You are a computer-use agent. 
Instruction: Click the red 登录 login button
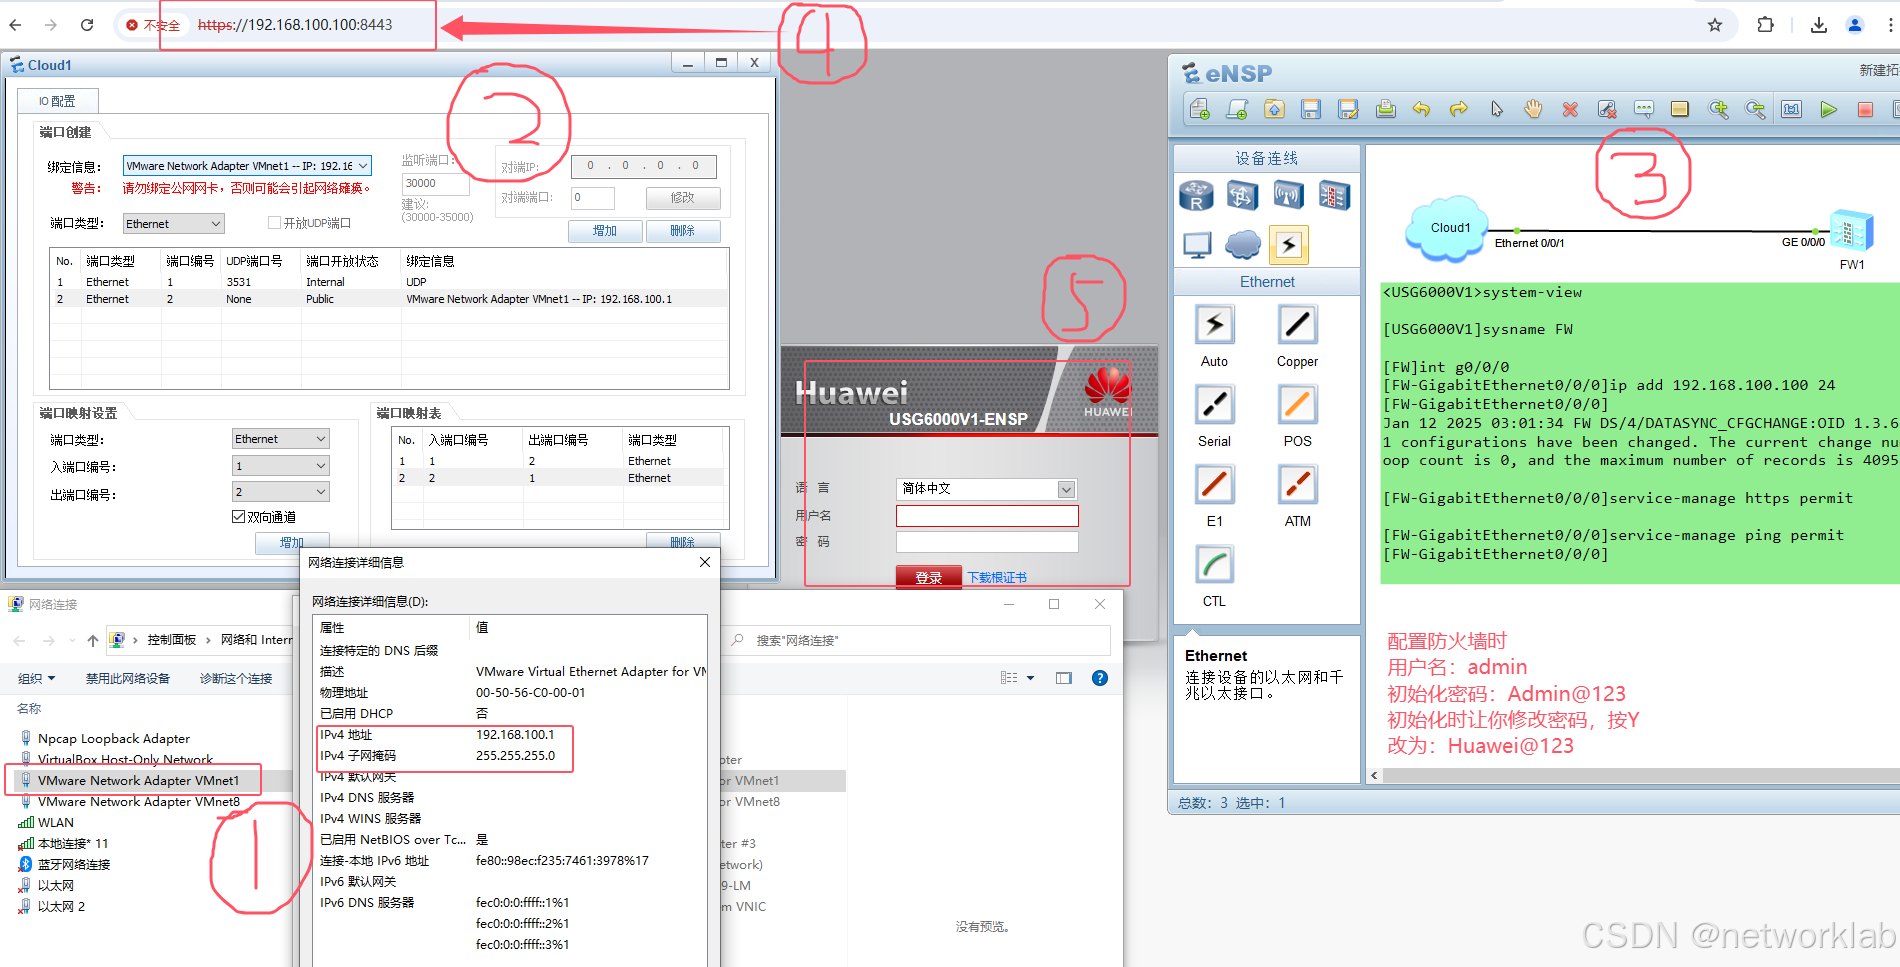tap(928, 577)
